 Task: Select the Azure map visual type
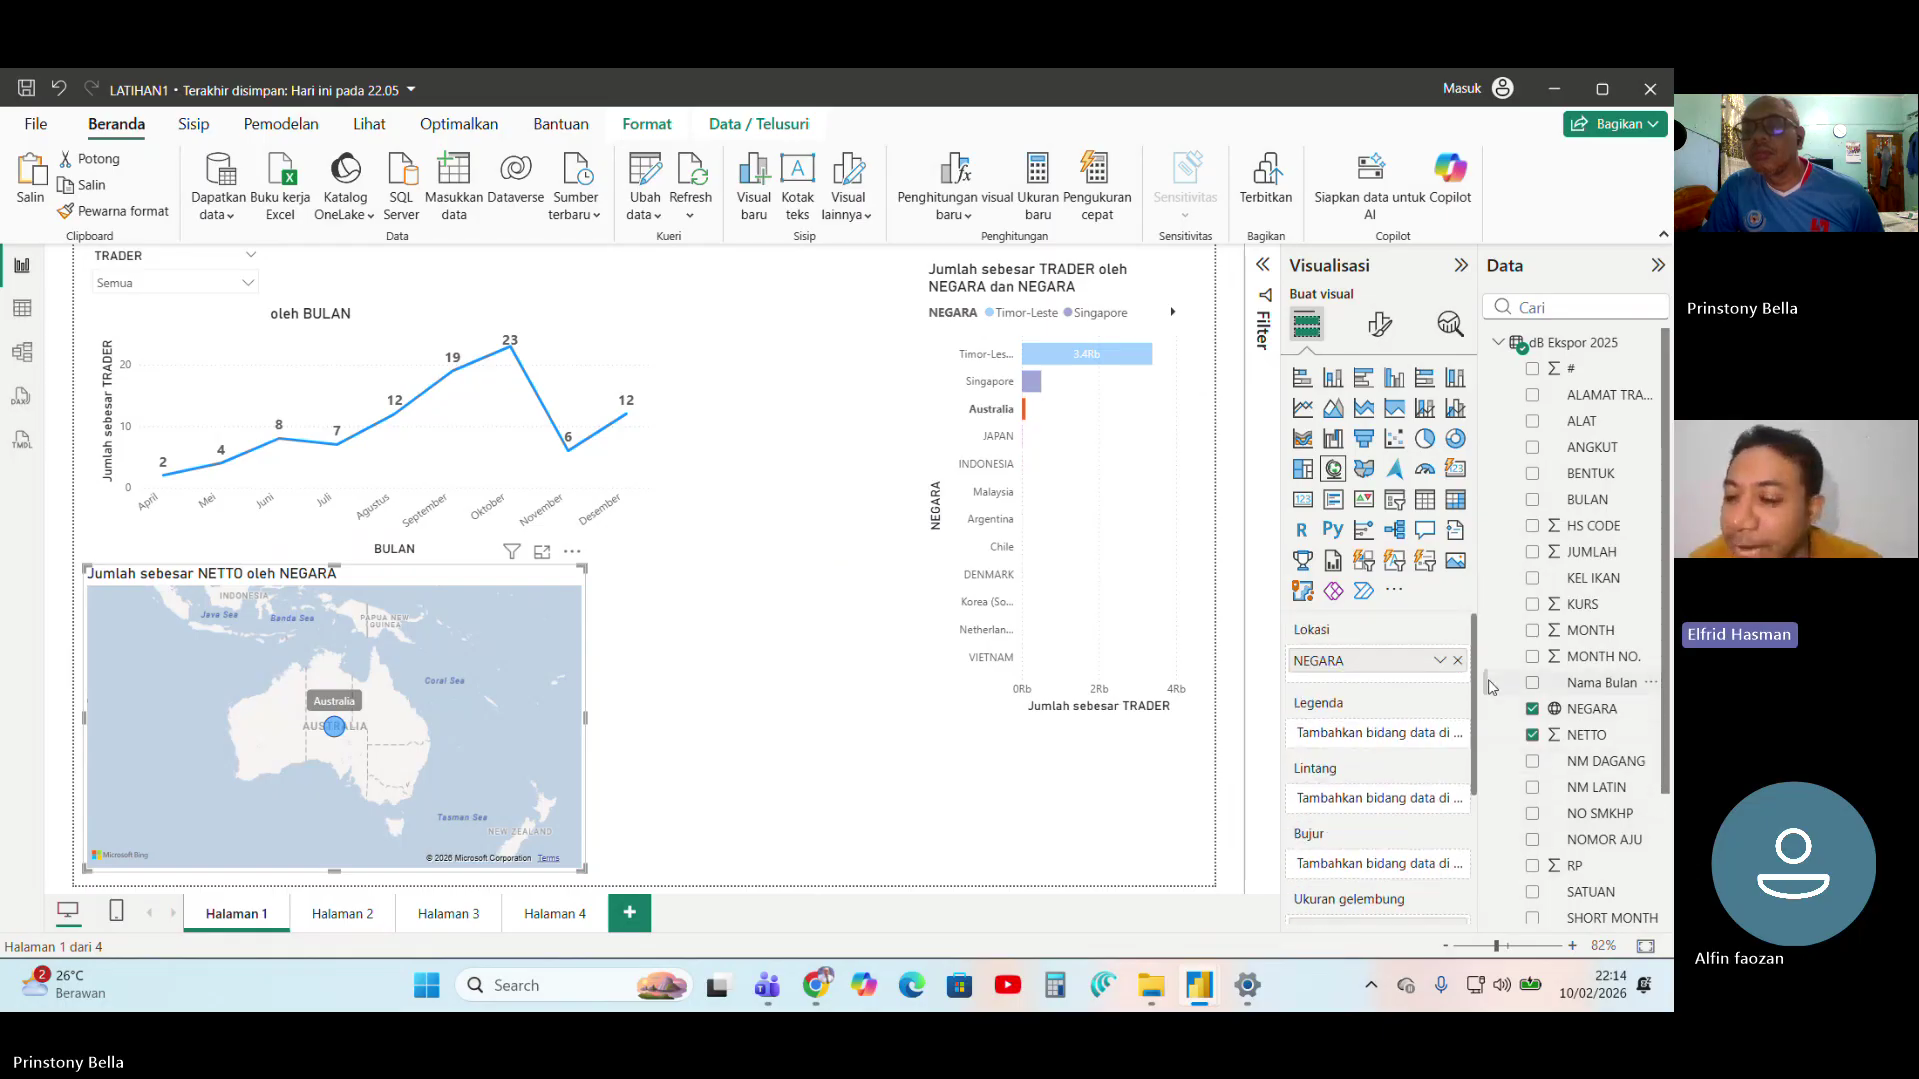[x=1394, y=468]
